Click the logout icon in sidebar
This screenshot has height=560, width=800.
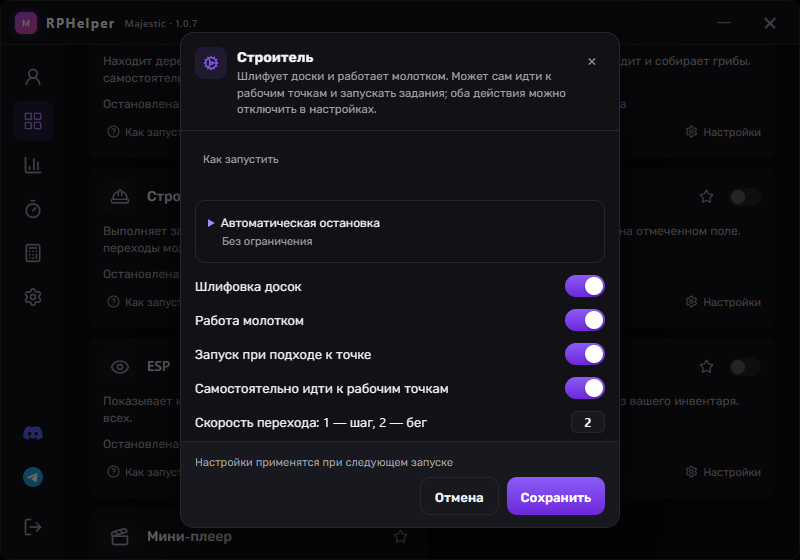(33, 527)
